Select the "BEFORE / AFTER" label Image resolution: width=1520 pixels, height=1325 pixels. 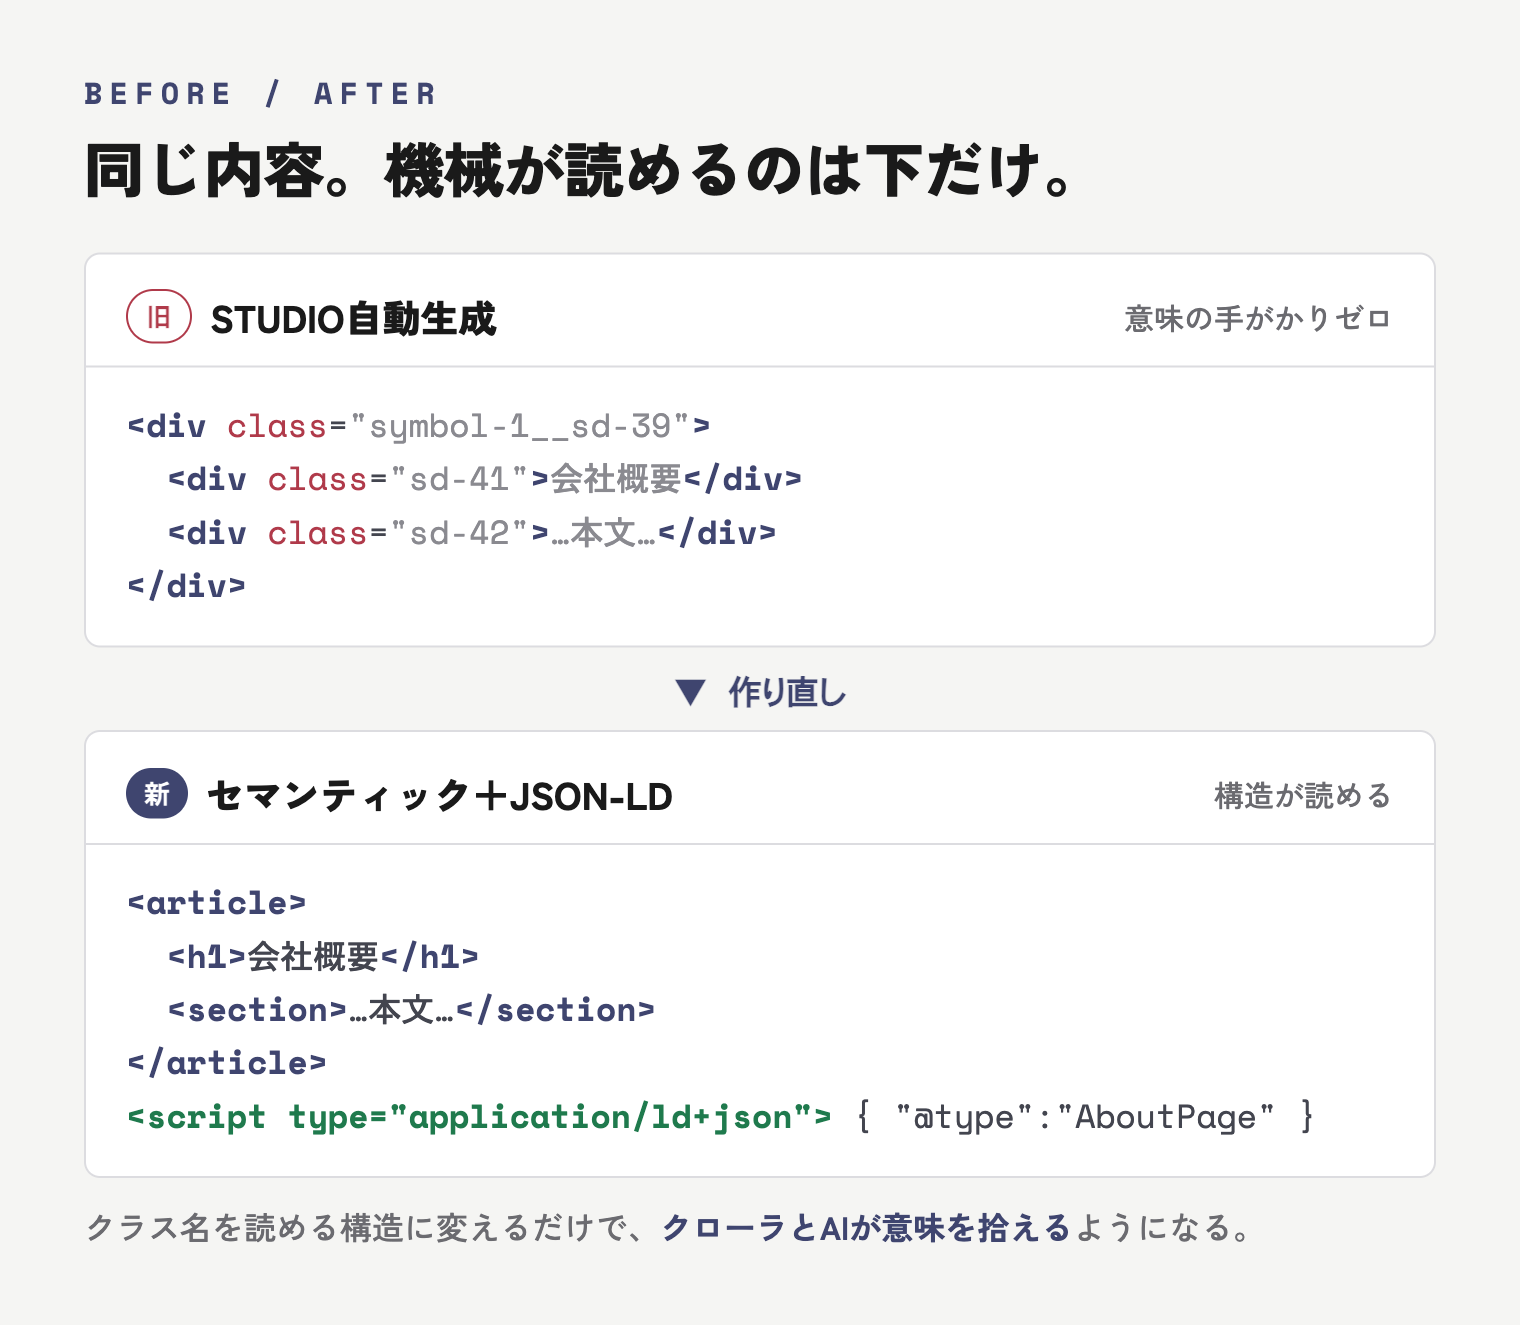point(260,94)
